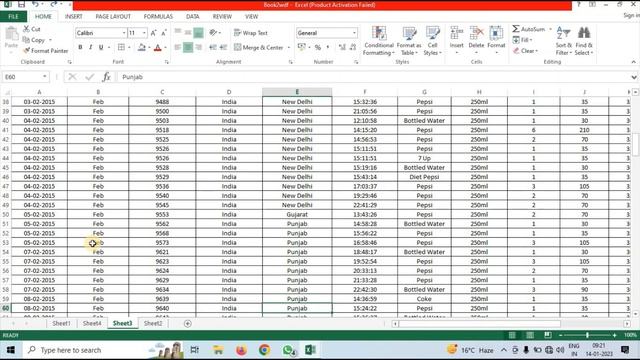Open Google Chrome from the taskbar
This screenshot has width=640, height=360.
click(x=264, y=350)
